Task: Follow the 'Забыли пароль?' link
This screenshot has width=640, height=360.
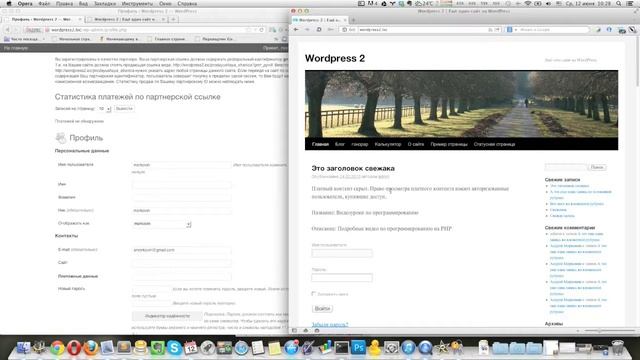Action: (330, 324)
